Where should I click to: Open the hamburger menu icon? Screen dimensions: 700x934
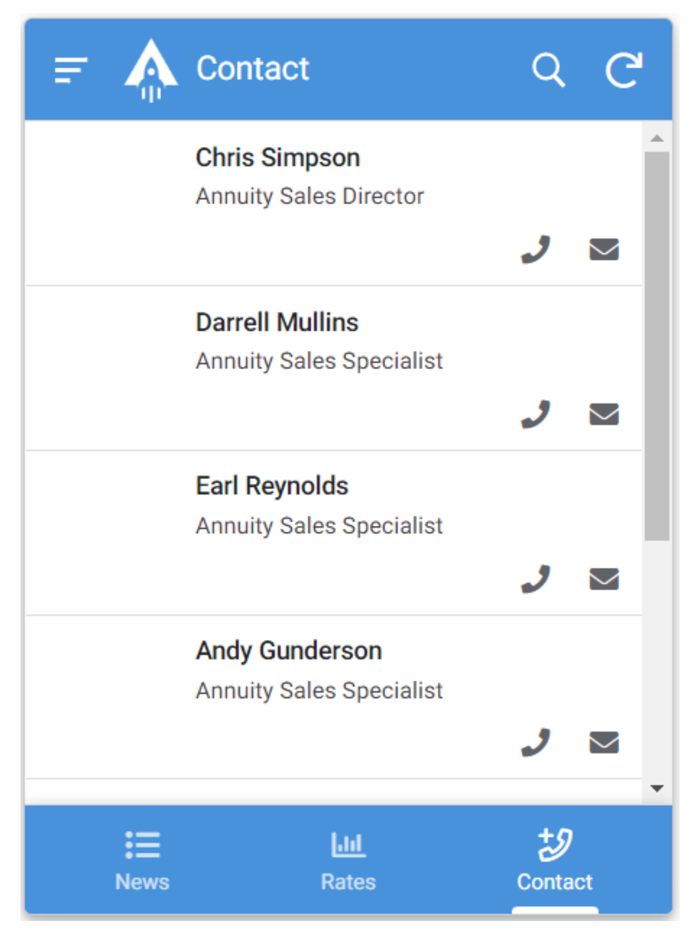click(71, 70)
